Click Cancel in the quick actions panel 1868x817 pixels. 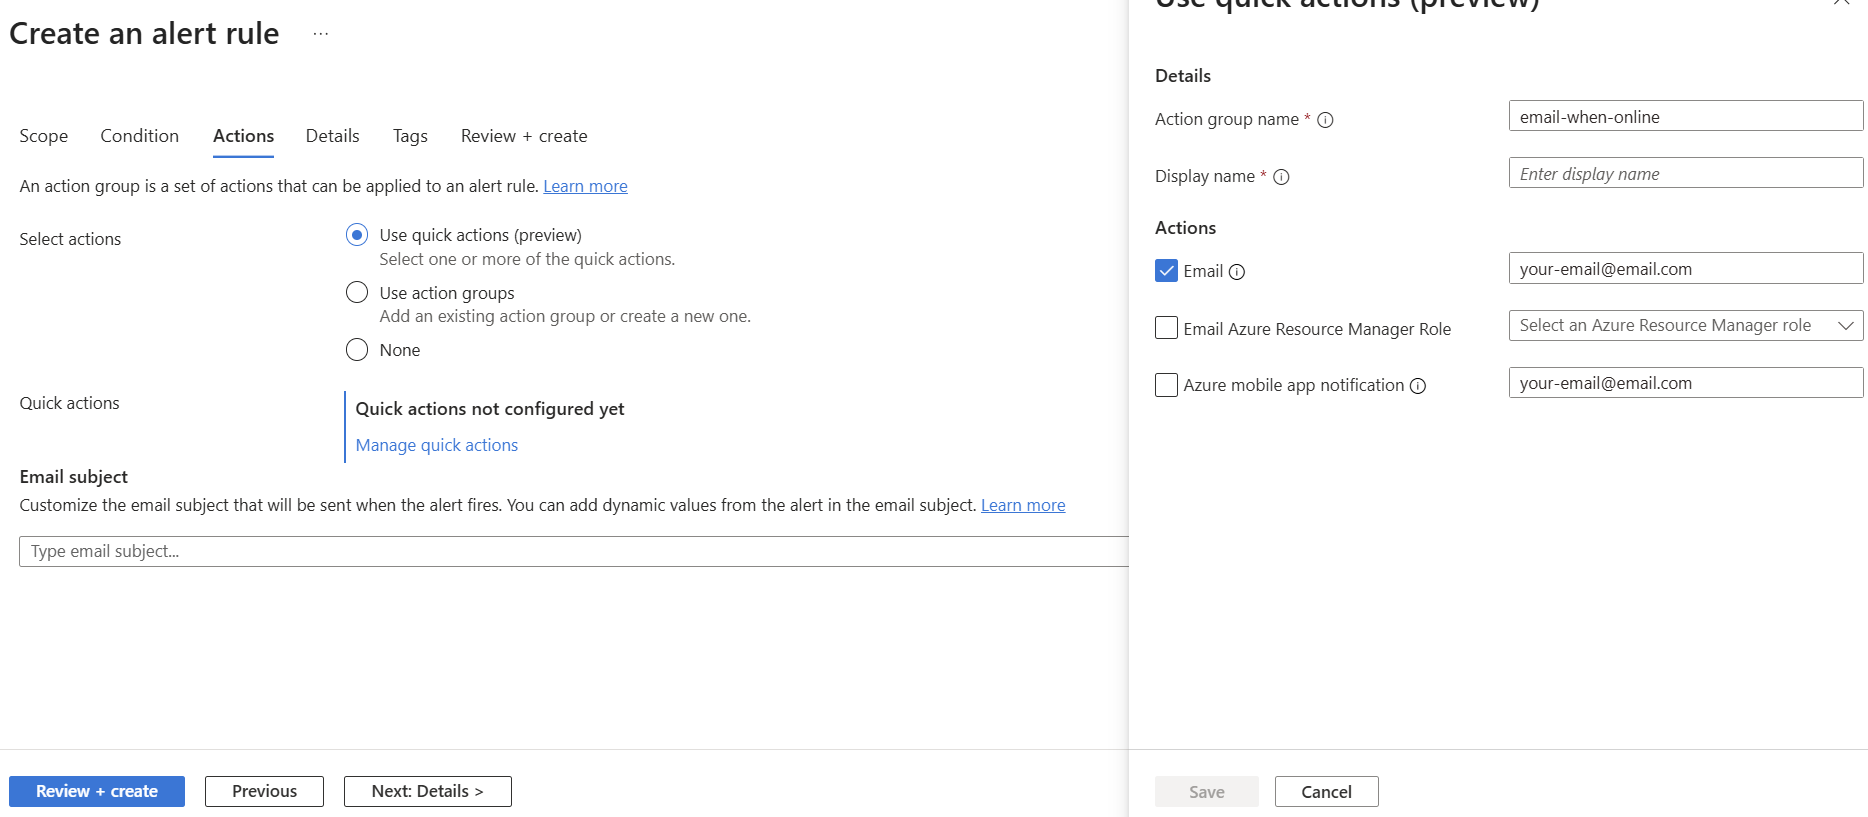[x=1326, y=792]
